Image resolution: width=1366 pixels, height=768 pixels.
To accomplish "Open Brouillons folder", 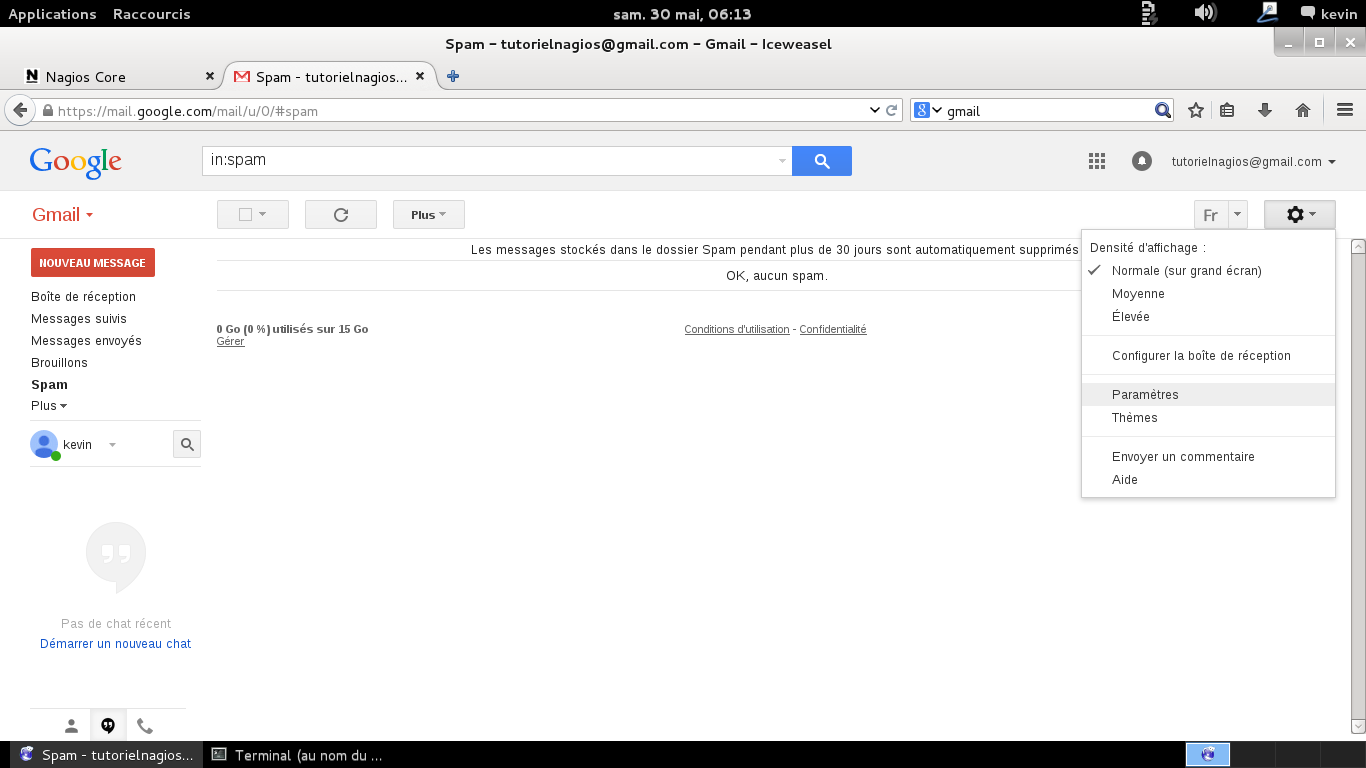I will point(59,363).
